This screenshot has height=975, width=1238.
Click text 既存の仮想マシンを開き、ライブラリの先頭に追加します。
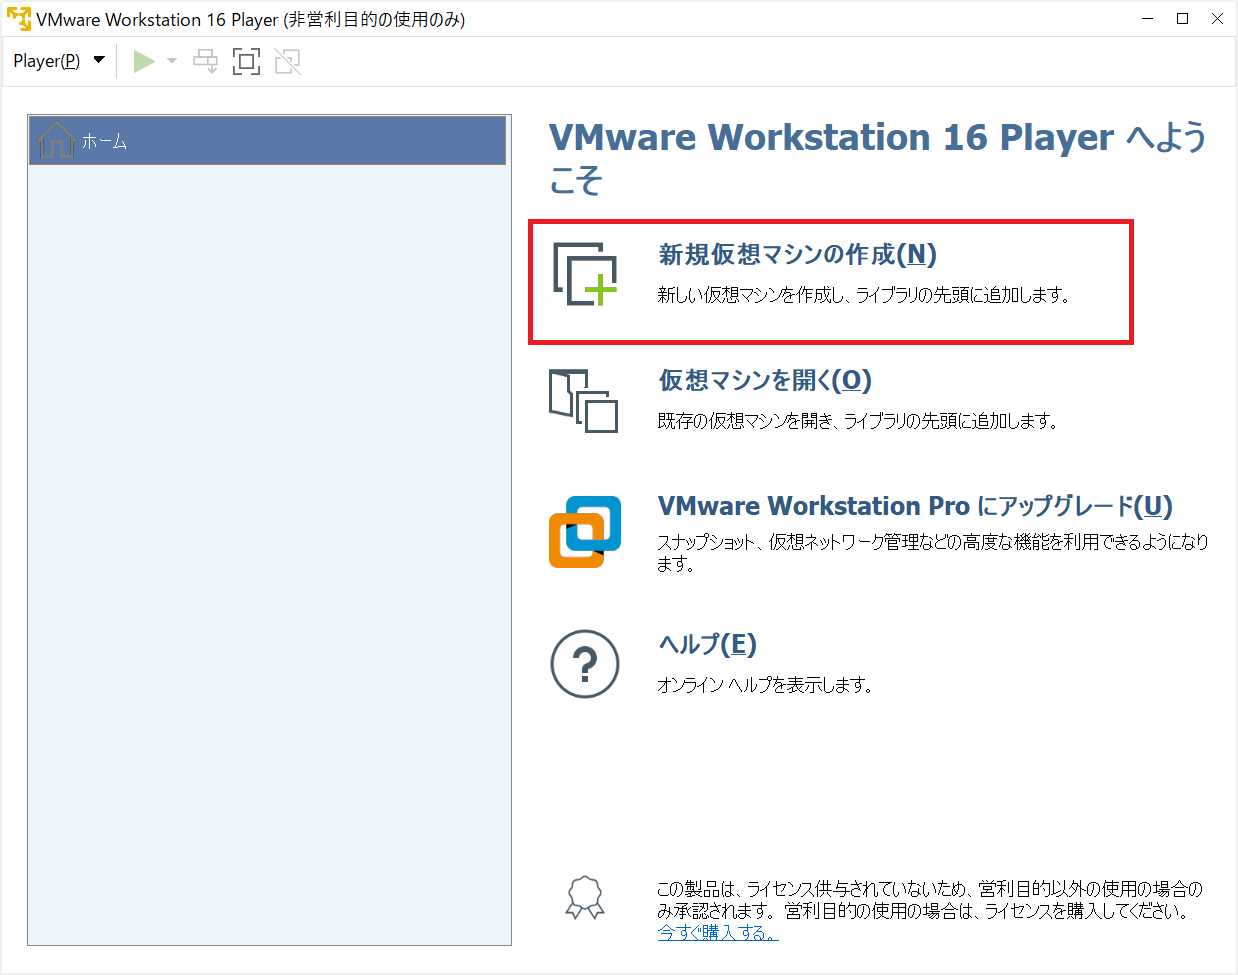coord(858,421)
